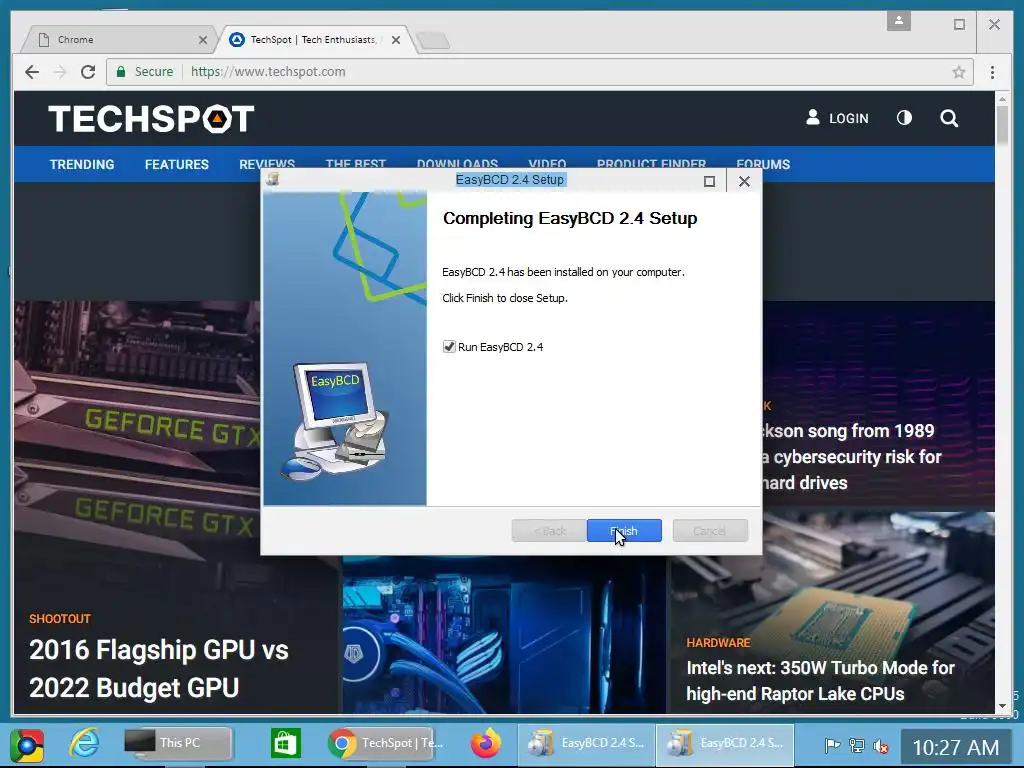Screen dimensions: 1024x768
Task: Bookmark this page with the star icon
Action: 959,72
